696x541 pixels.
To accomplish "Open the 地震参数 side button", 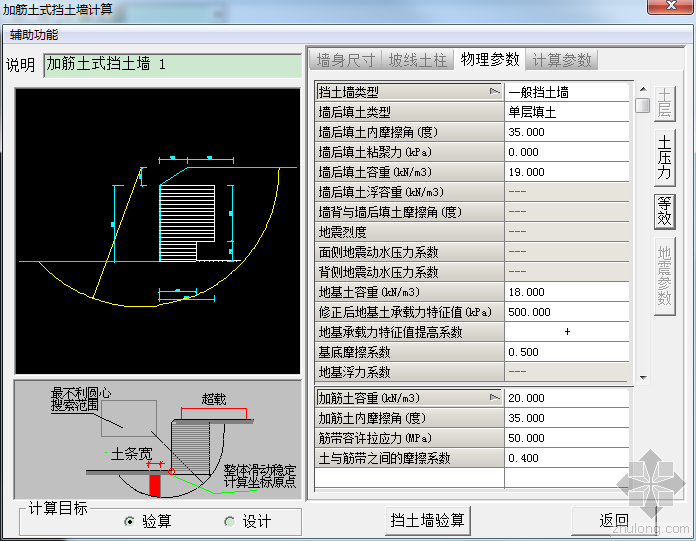I will [664, 276].
